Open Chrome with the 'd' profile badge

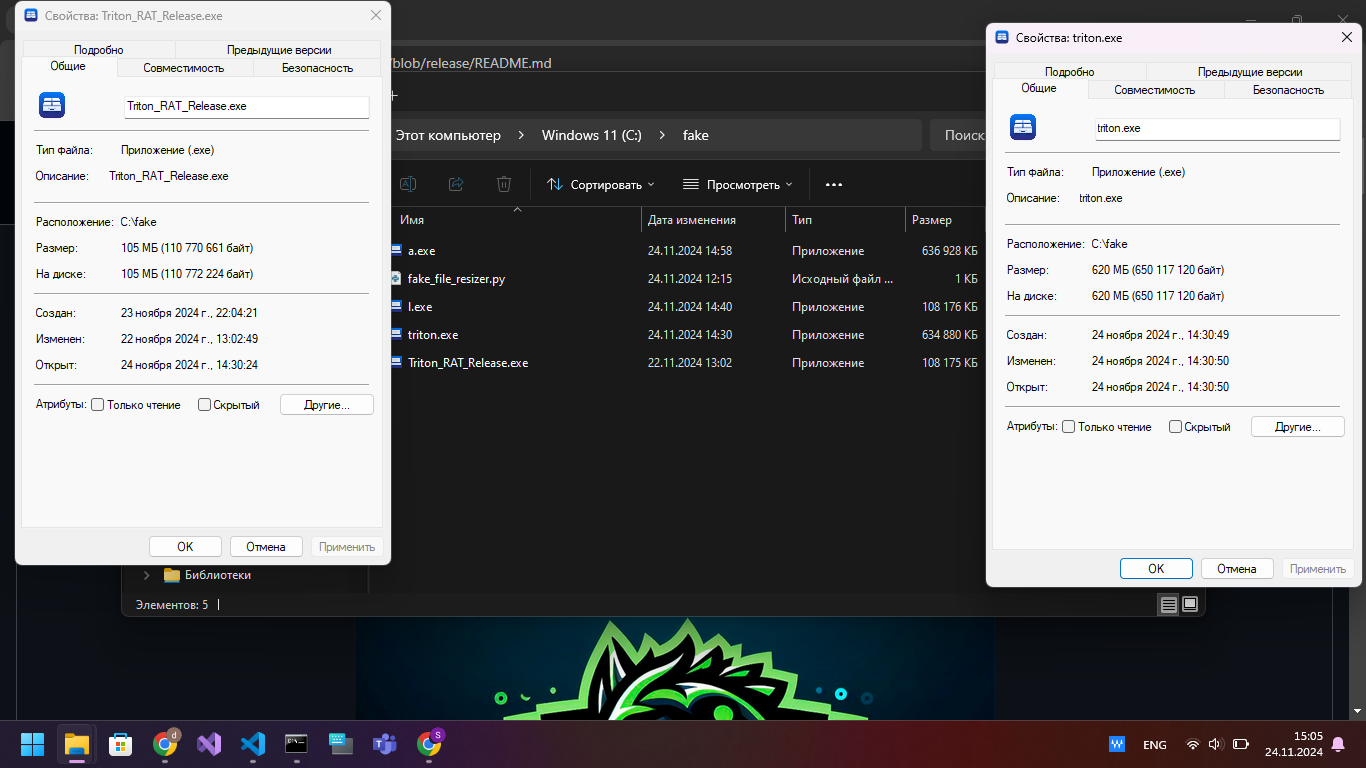click(x=165, y=744)
